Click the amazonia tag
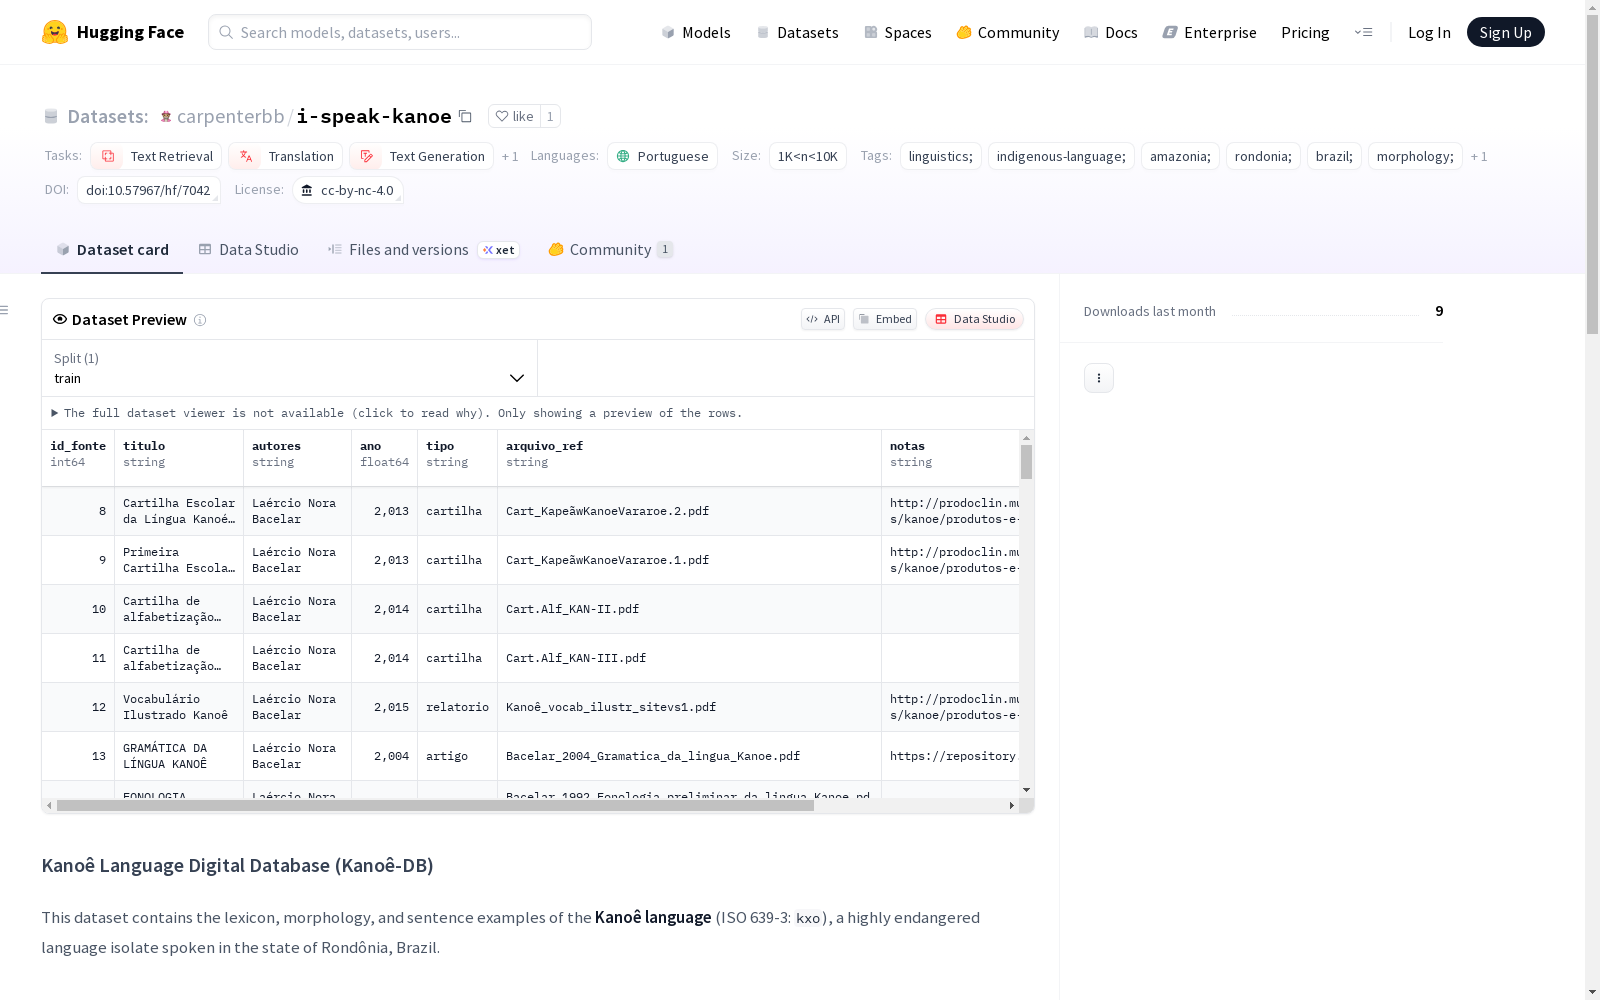 pos(1180,156)
